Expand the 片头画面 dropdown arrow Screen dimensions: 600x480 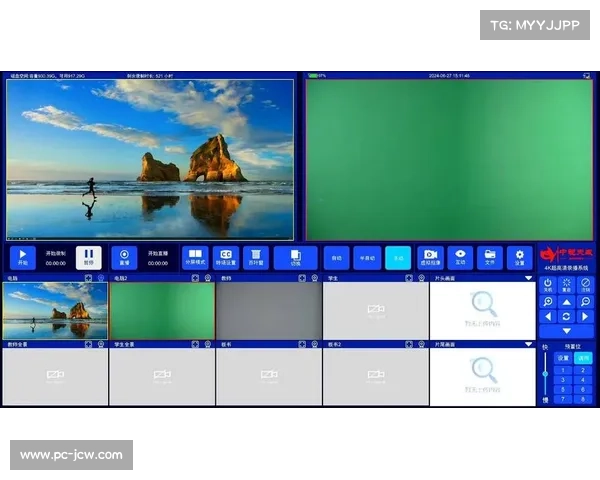point(529,278)
